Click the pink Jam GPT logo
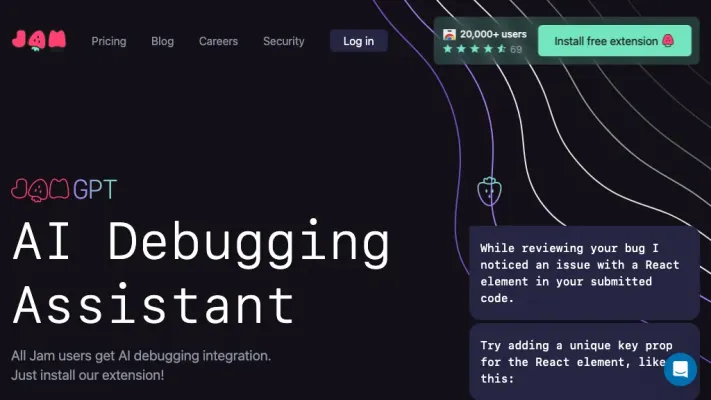This screenshot has height=400, width=711. [64, 189]
